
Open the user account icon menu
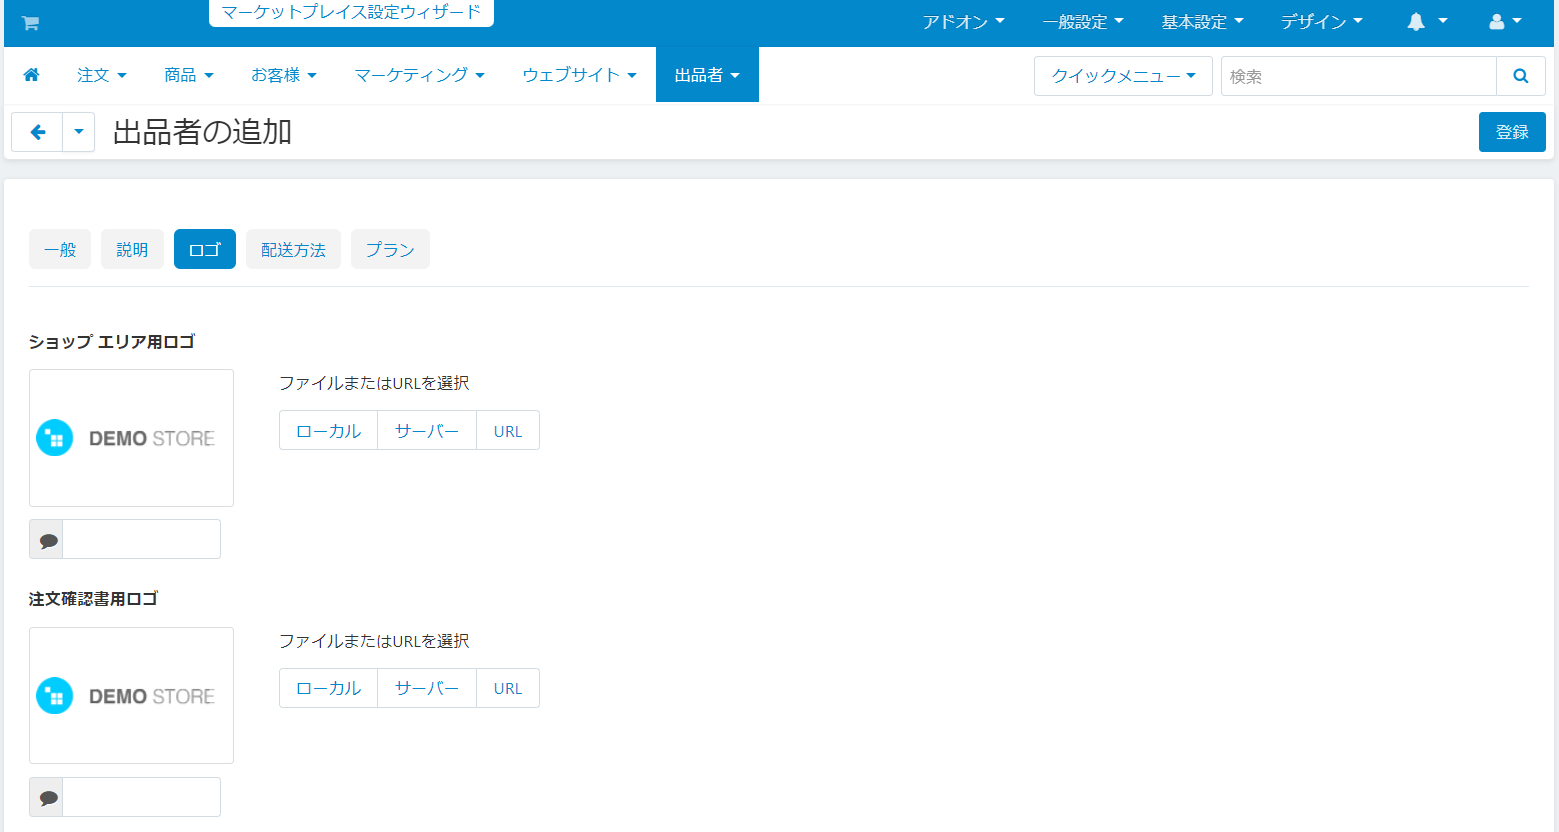1504,22
